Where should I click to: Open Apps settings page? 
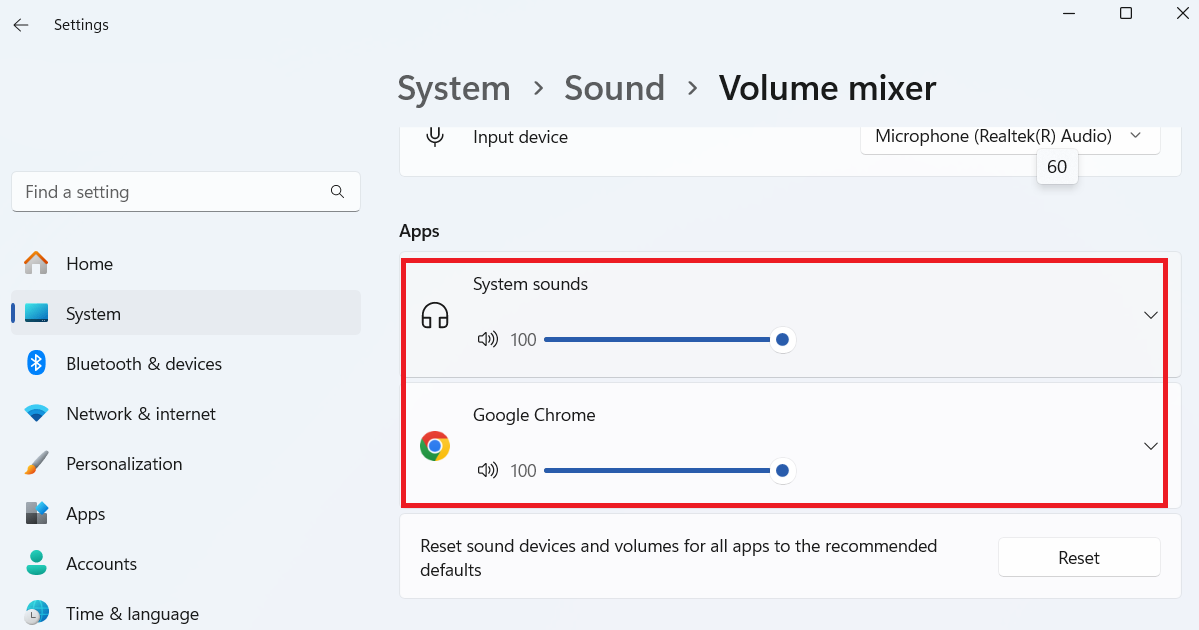coord(186,513)
